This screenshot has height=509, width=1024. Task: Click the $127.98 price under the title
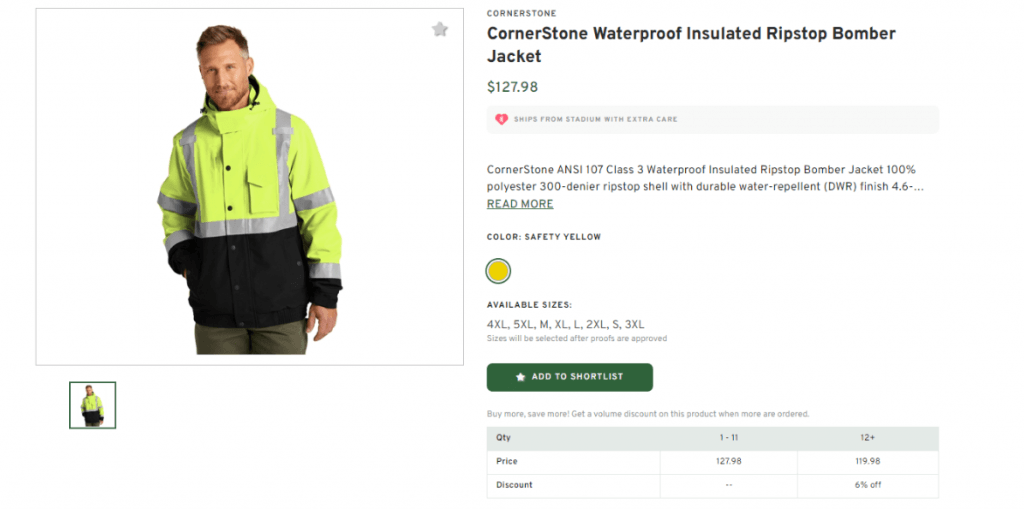513,87
